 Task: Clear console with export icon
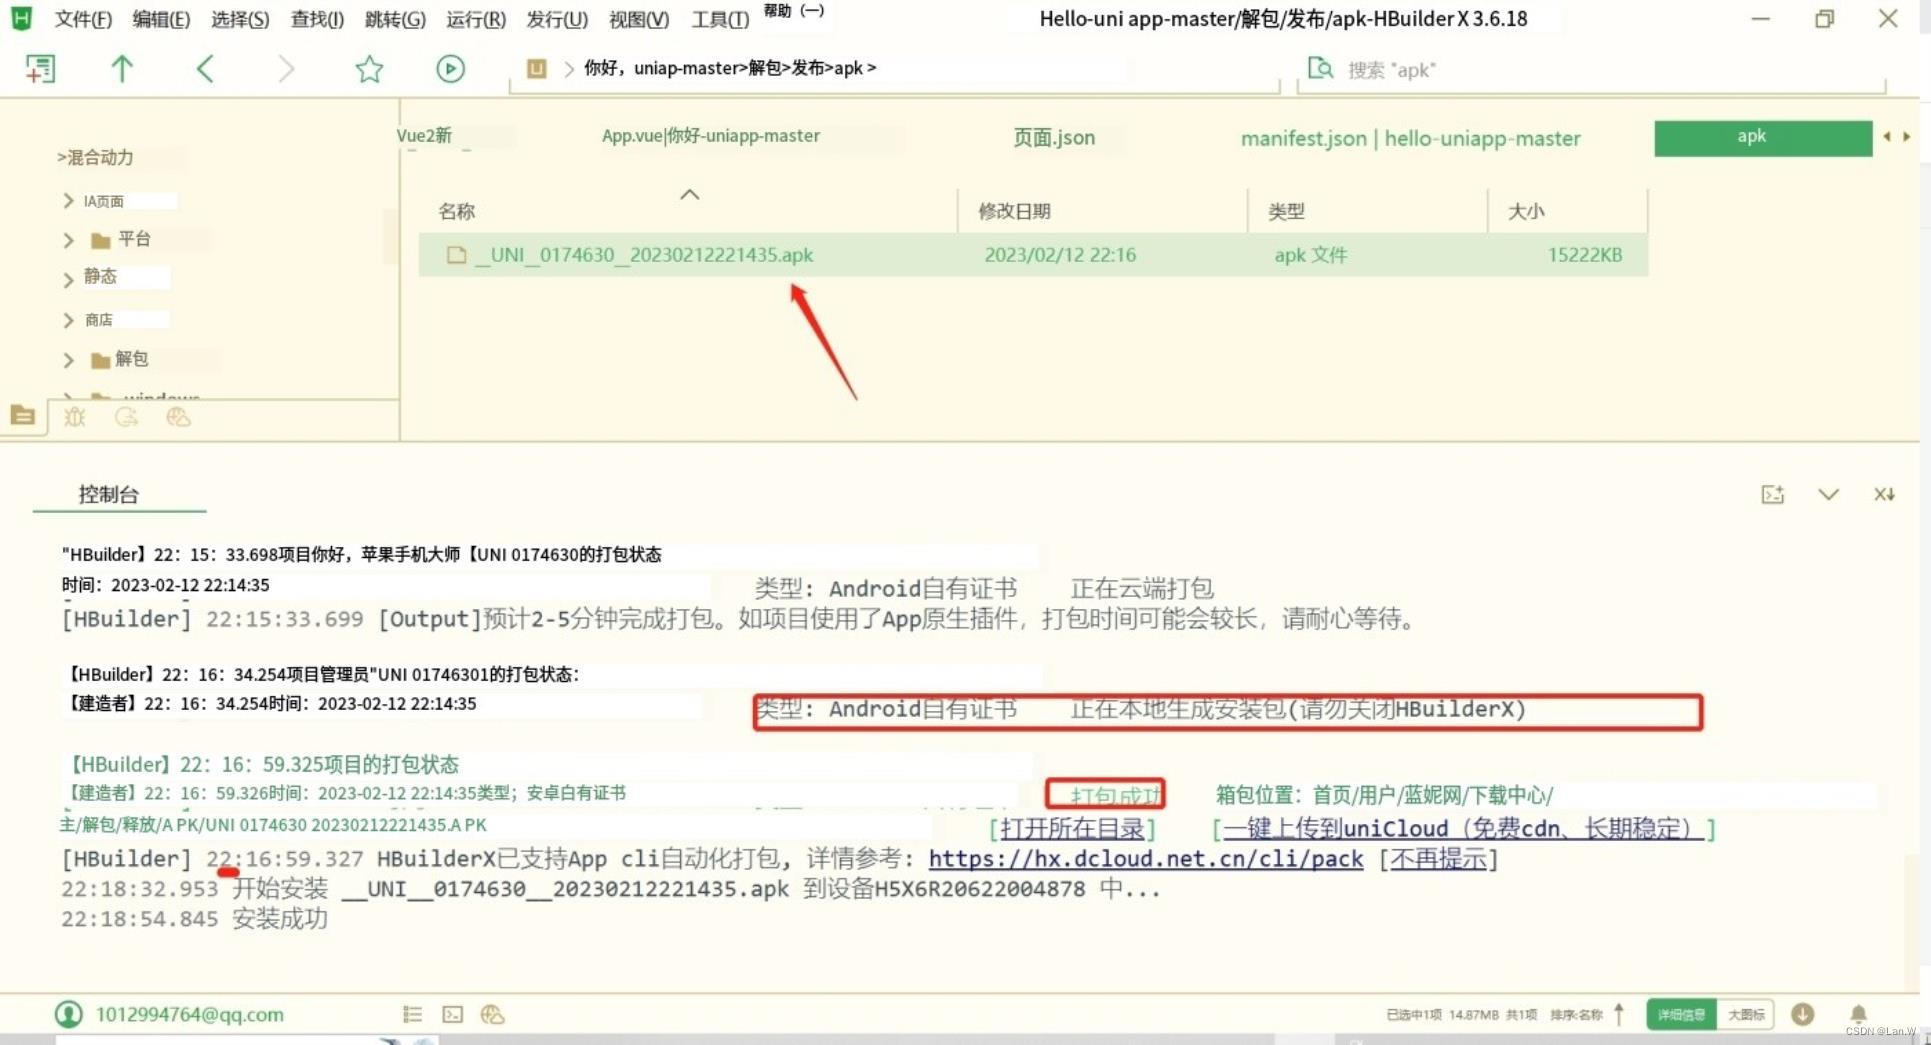1772,495
